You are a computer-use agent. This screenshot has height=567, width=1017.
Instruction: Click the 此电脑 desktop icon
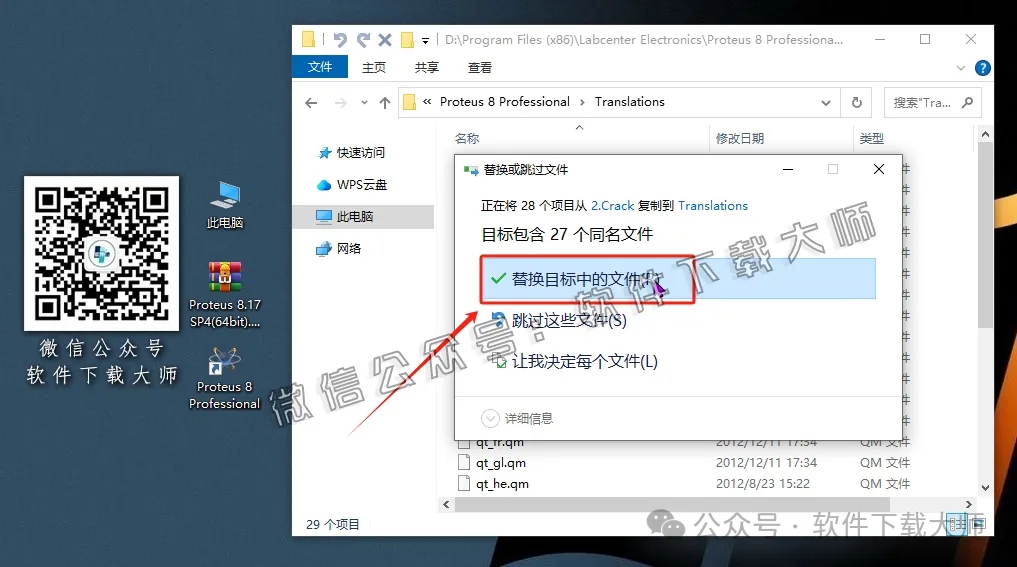point(224,205)
